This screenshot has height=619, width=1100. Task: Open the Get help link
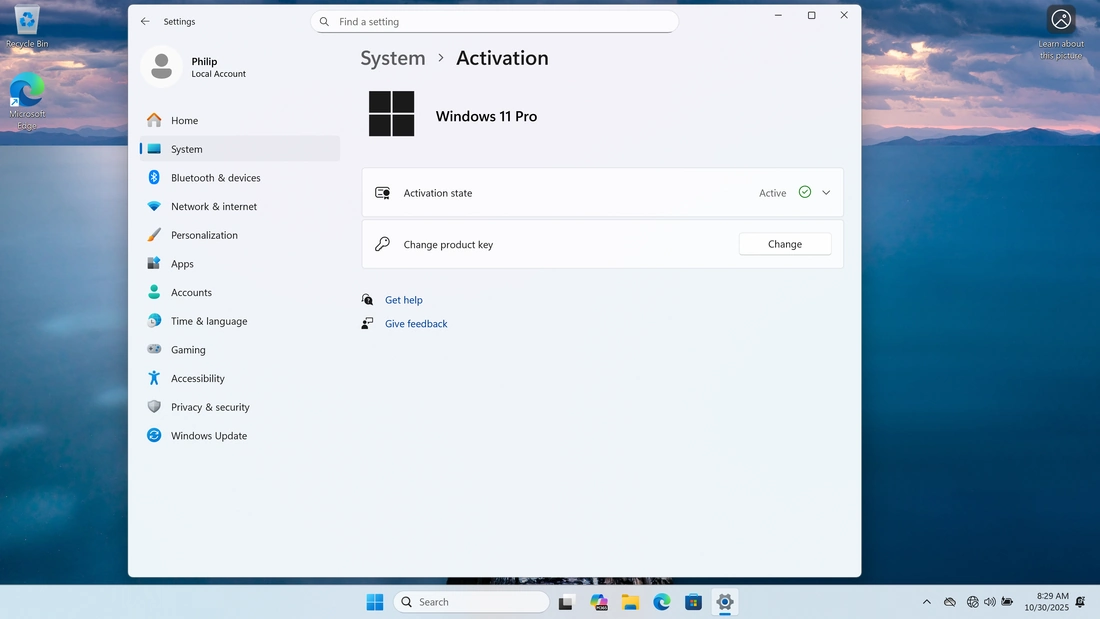click(404, 300)
